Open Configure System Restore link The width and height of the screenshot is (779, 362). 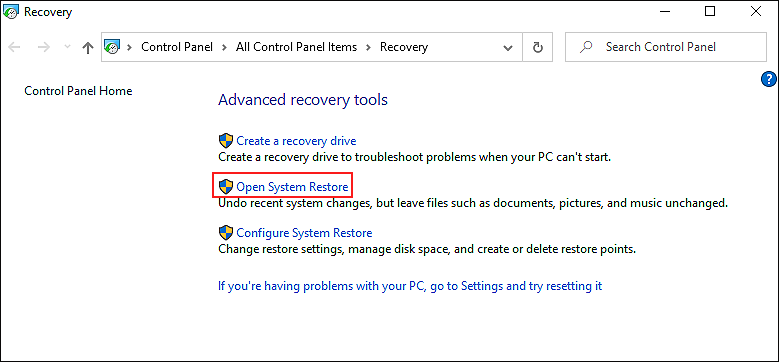coord(304,232)
